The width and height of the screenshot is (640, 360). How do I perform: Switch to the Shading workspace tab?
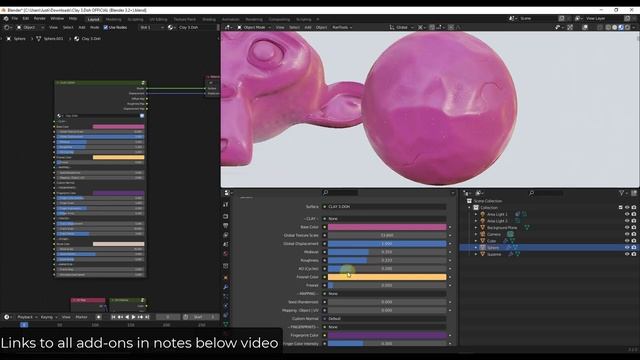[209, 19]
